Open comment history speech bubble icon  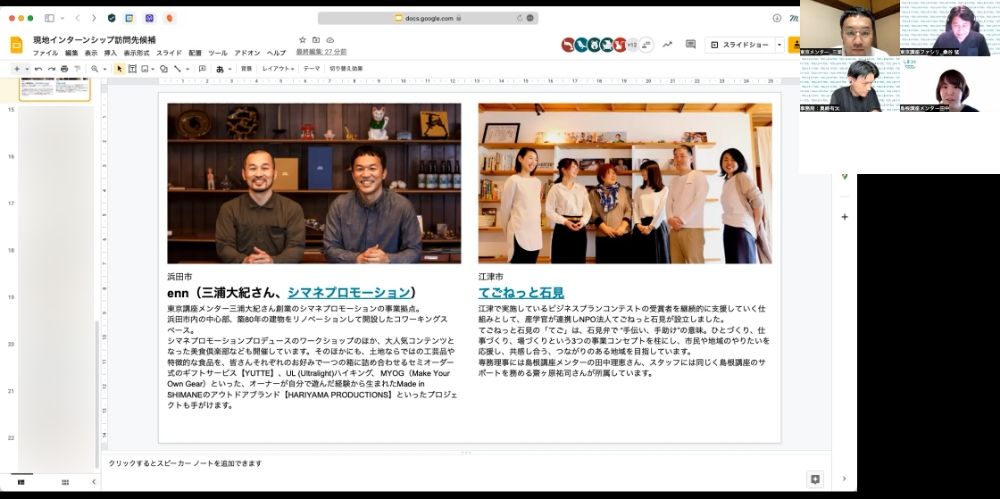point(691,45)
